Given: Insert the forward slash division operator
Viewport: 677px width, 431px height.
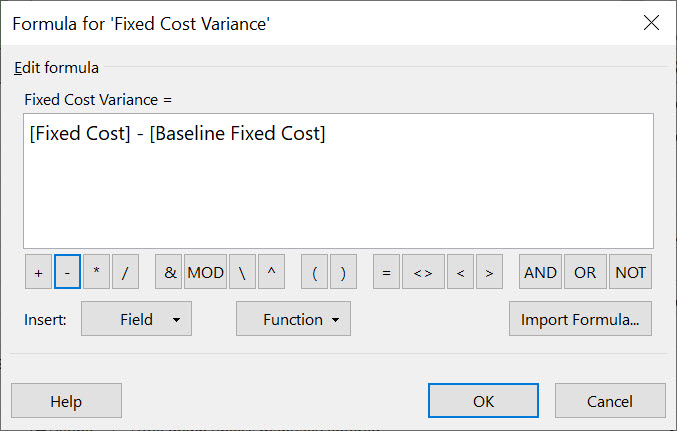Looking at the screenshot, I should 125,272.
